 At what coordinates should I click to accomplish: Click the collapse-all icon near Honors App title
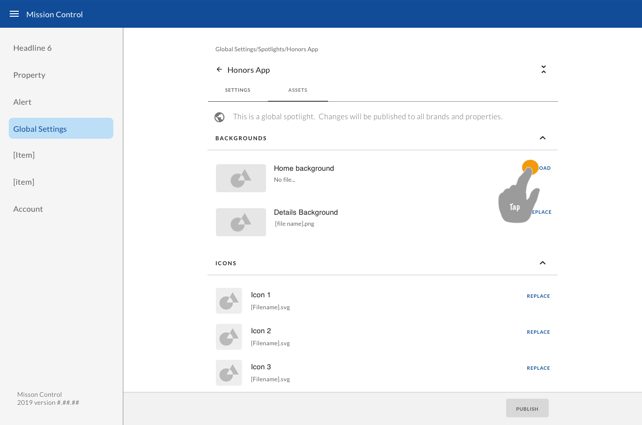[543, 70]
